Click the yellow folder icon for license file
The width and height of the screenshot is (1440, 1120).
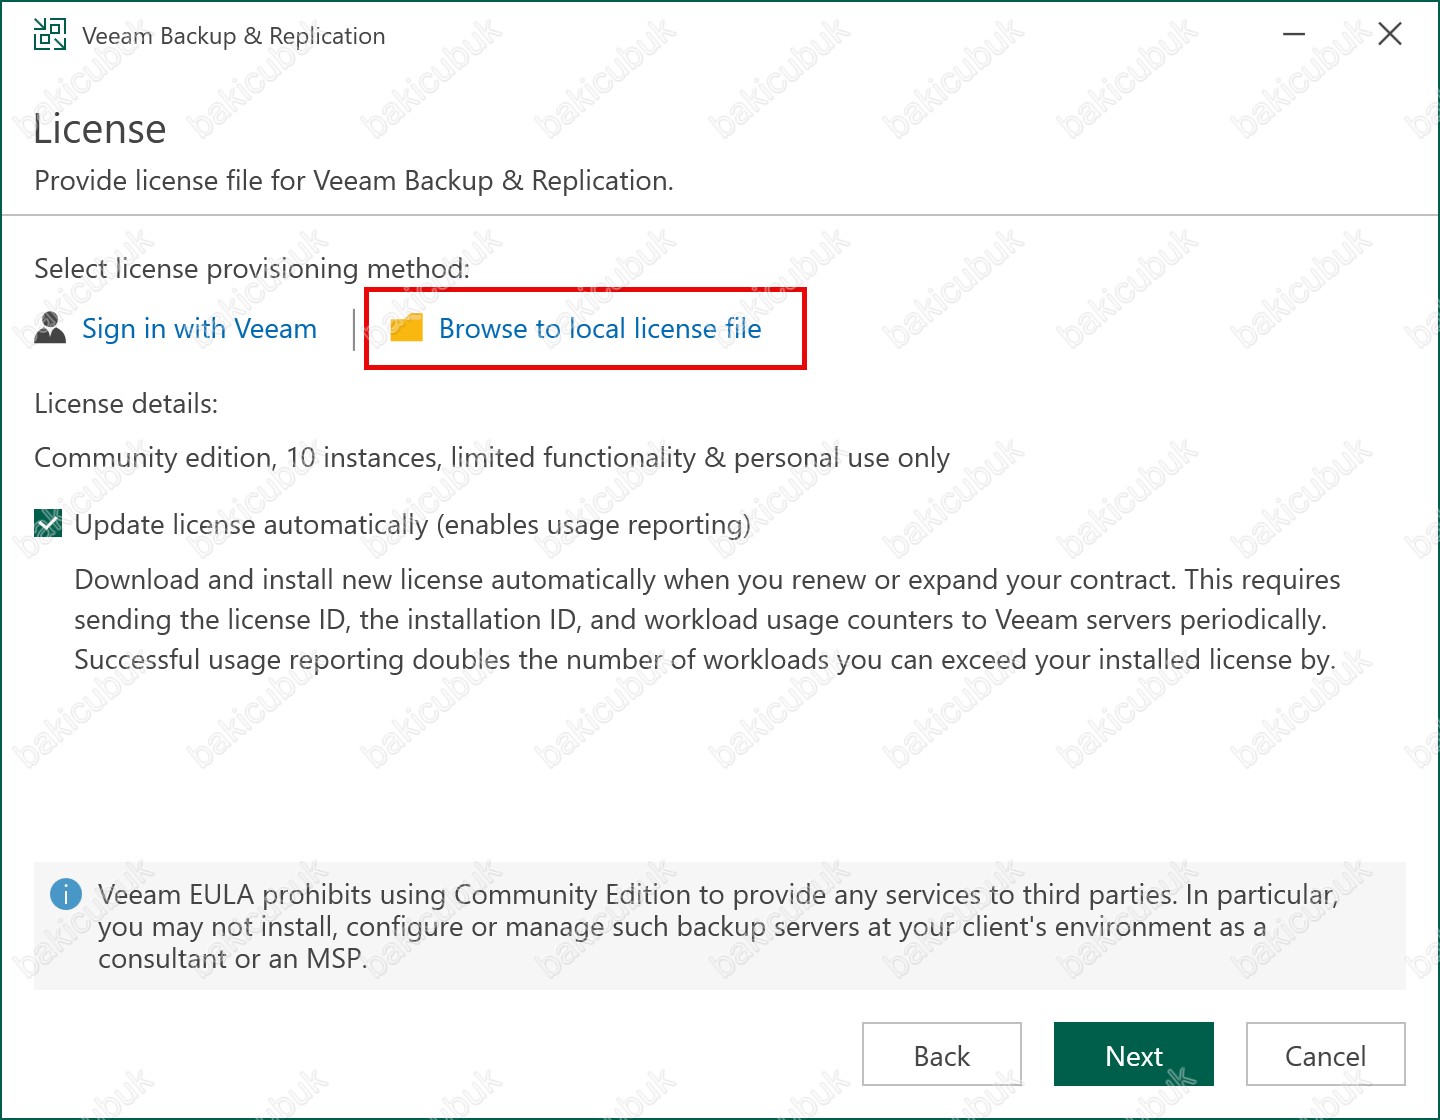(406, 327)
